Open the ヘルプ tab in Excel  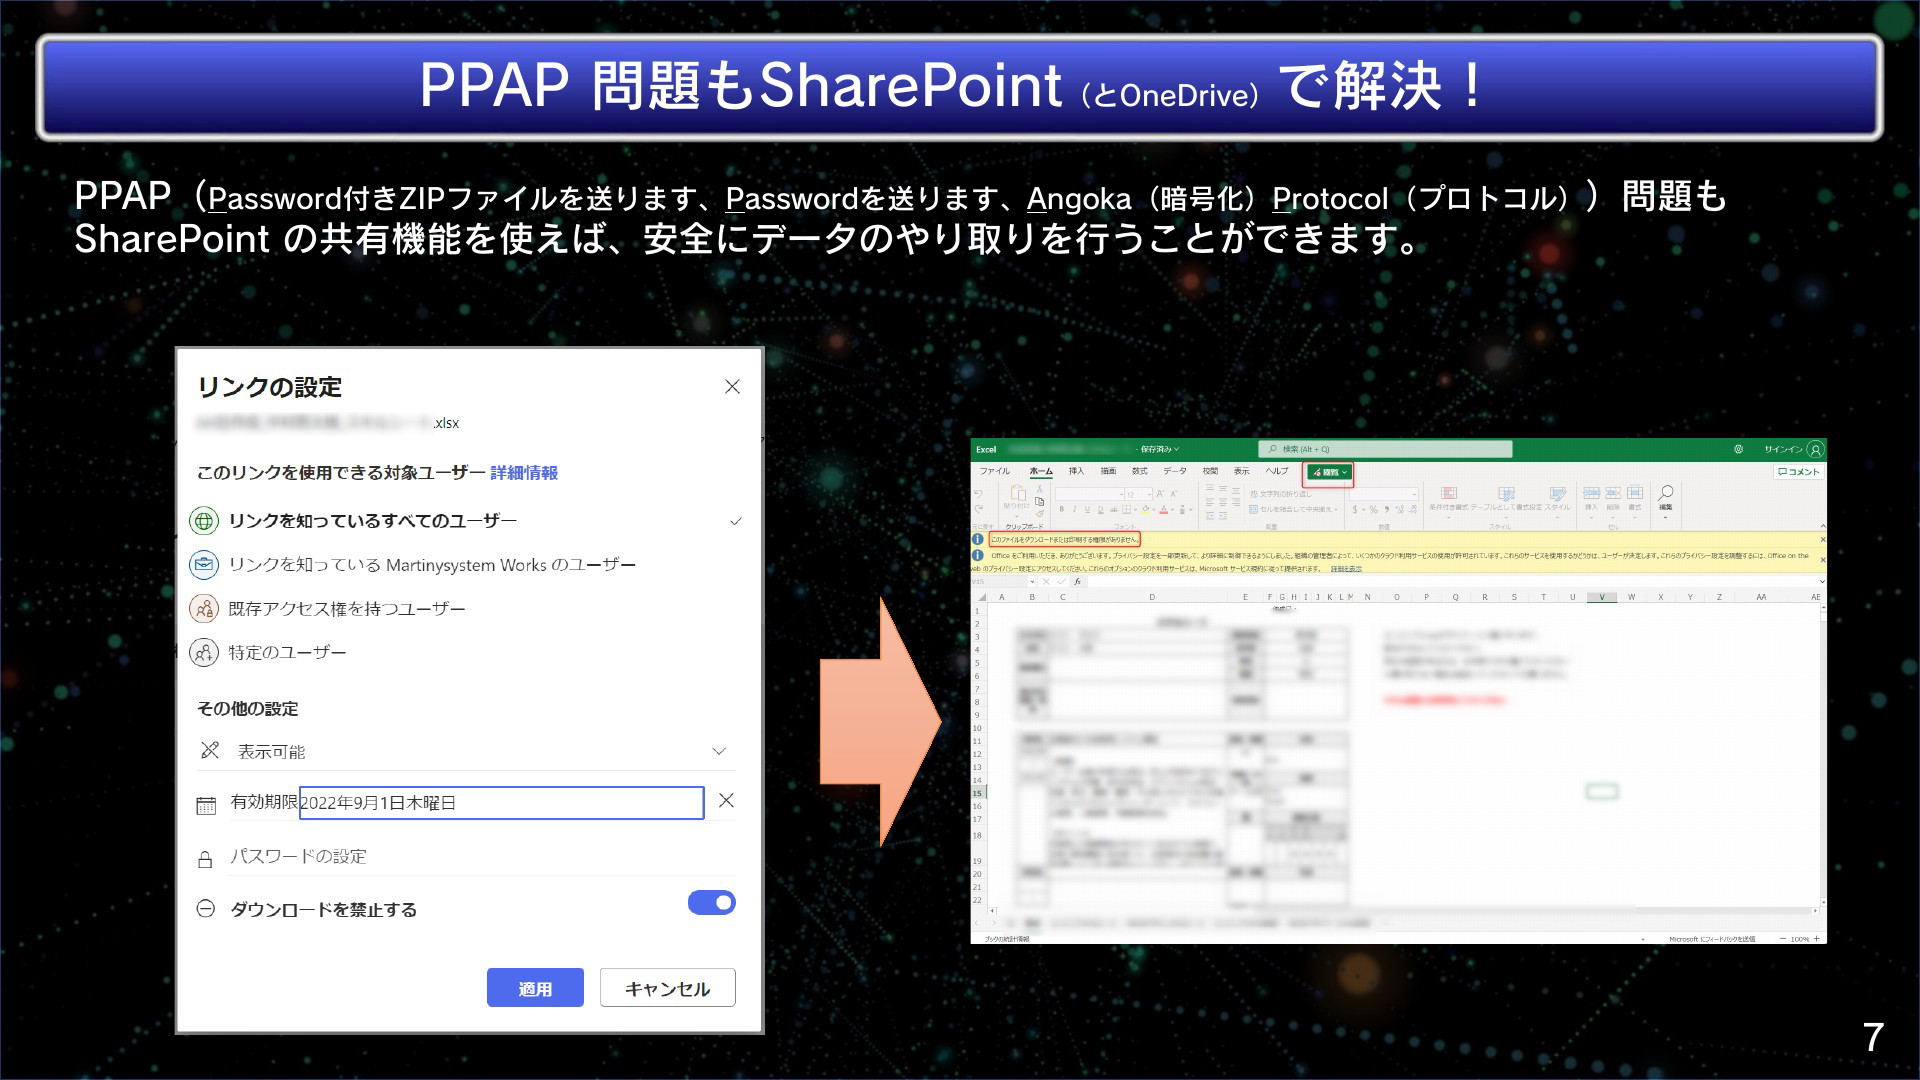[x=1277, y=471]
